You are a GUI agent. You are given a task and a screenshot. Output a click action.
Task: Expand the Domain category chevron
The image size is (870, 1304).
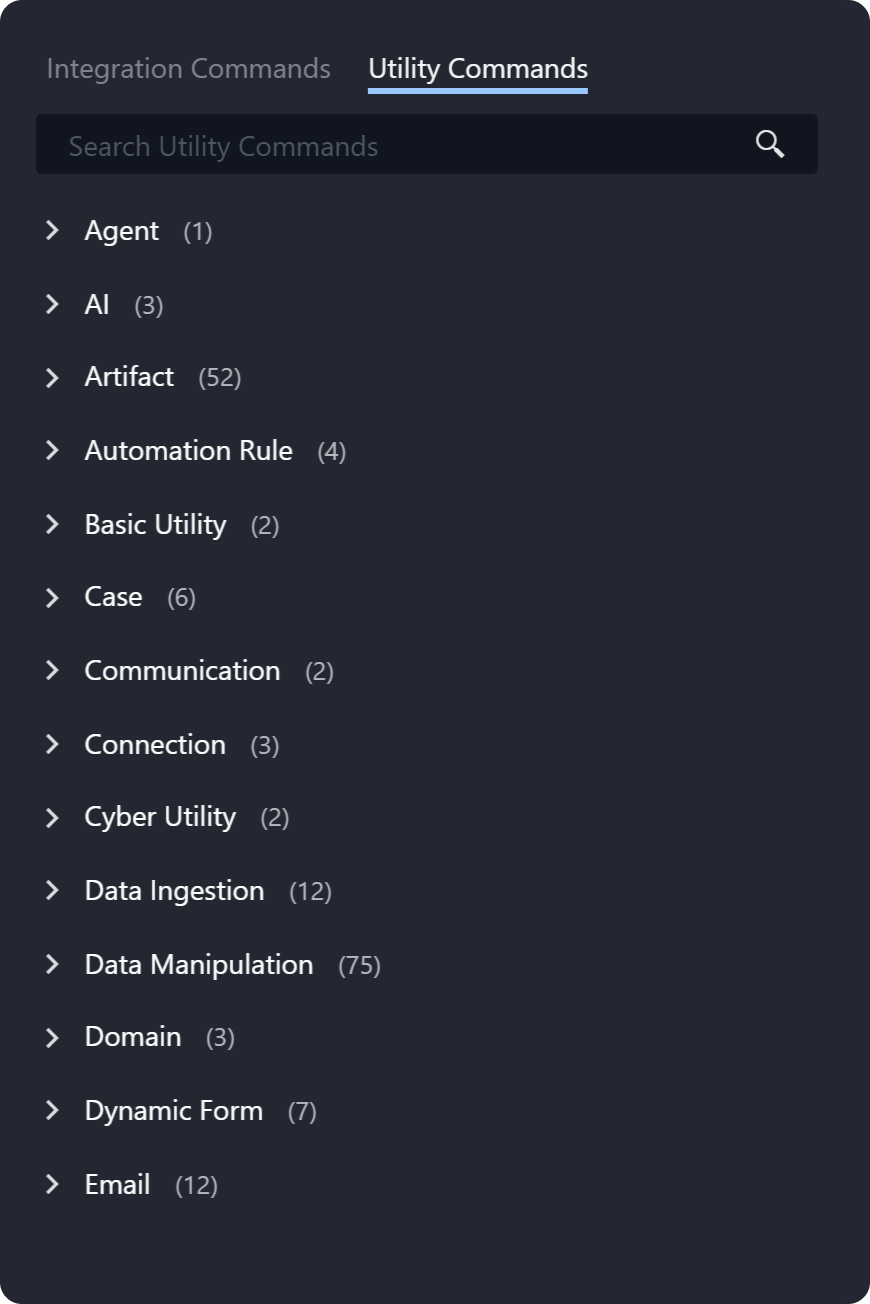[x=53, y=1037]
